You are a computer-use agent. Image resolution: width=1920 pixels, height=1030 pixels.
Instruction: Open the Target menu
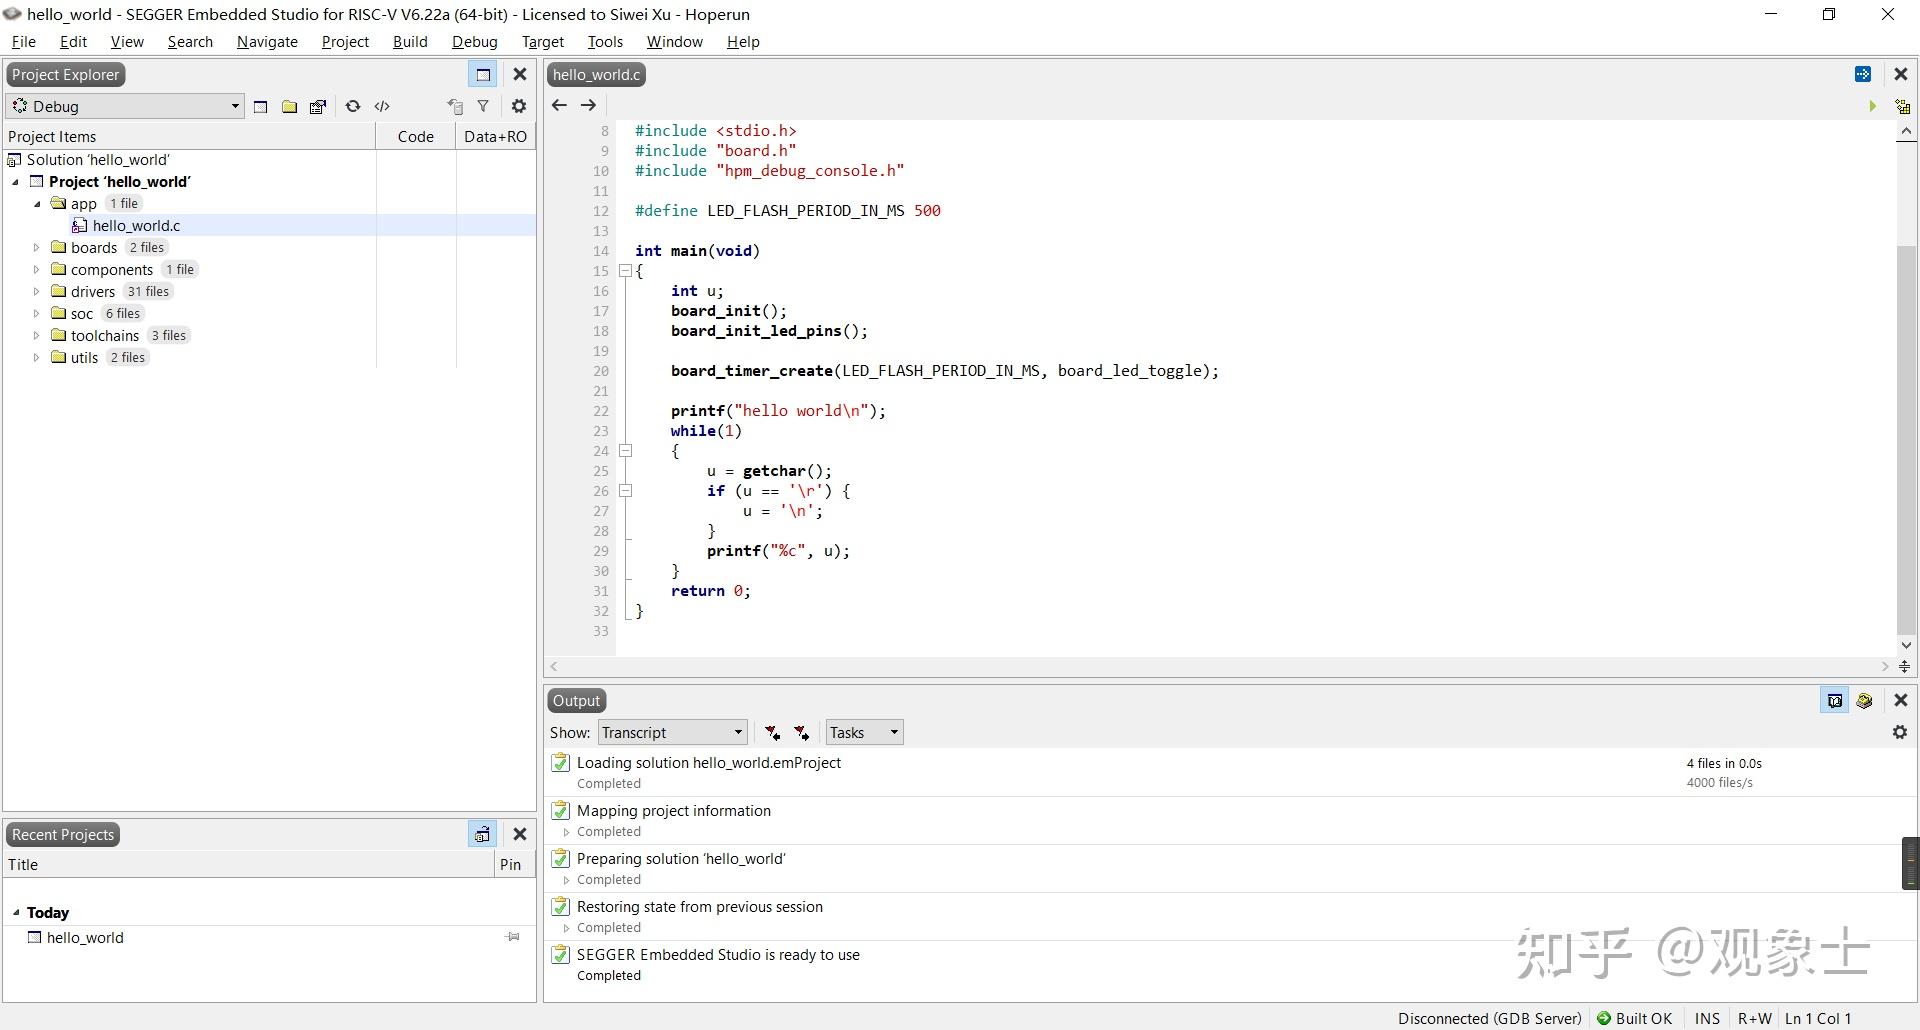point(543,41)
